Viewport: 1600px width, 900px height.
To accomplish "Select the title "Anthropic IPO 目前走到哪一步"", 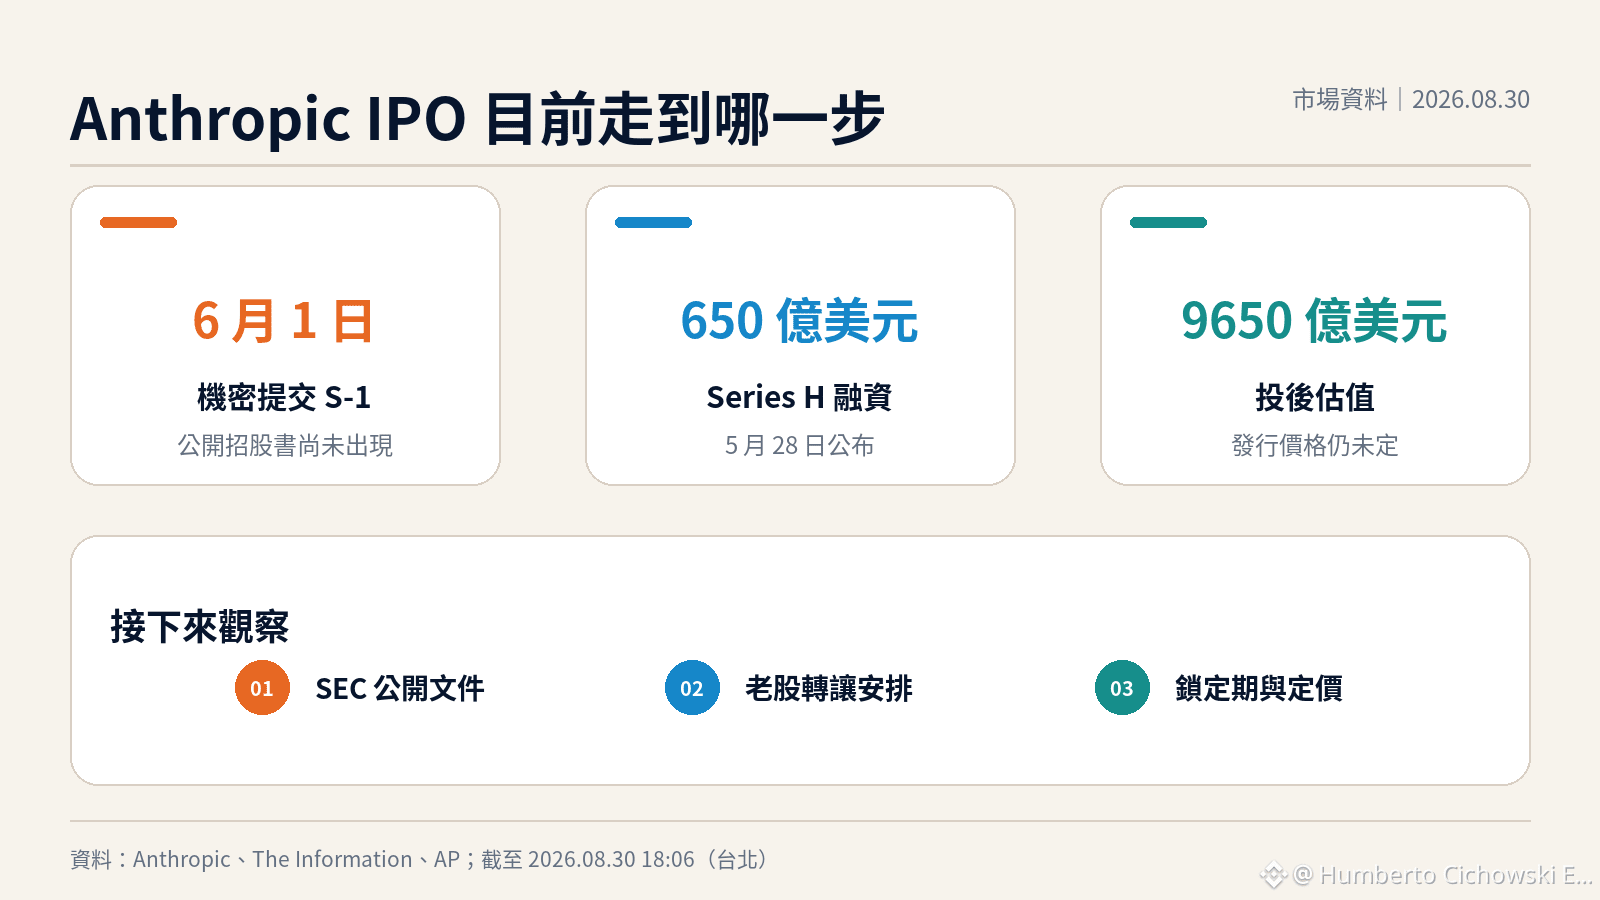I will pos(477,119).
